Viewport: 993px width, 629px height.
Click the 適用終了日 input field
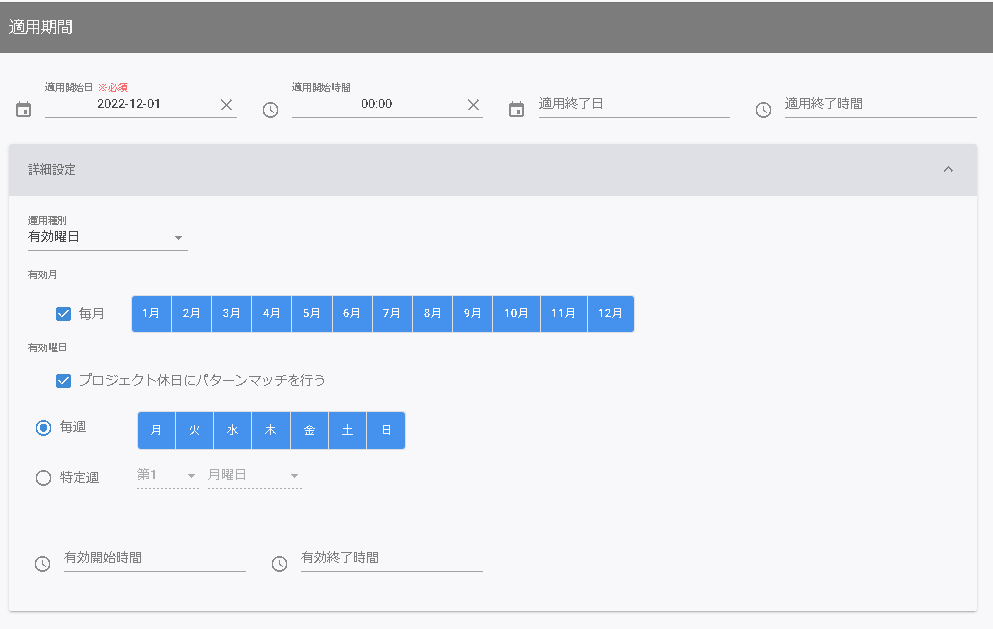coord(633,104)
